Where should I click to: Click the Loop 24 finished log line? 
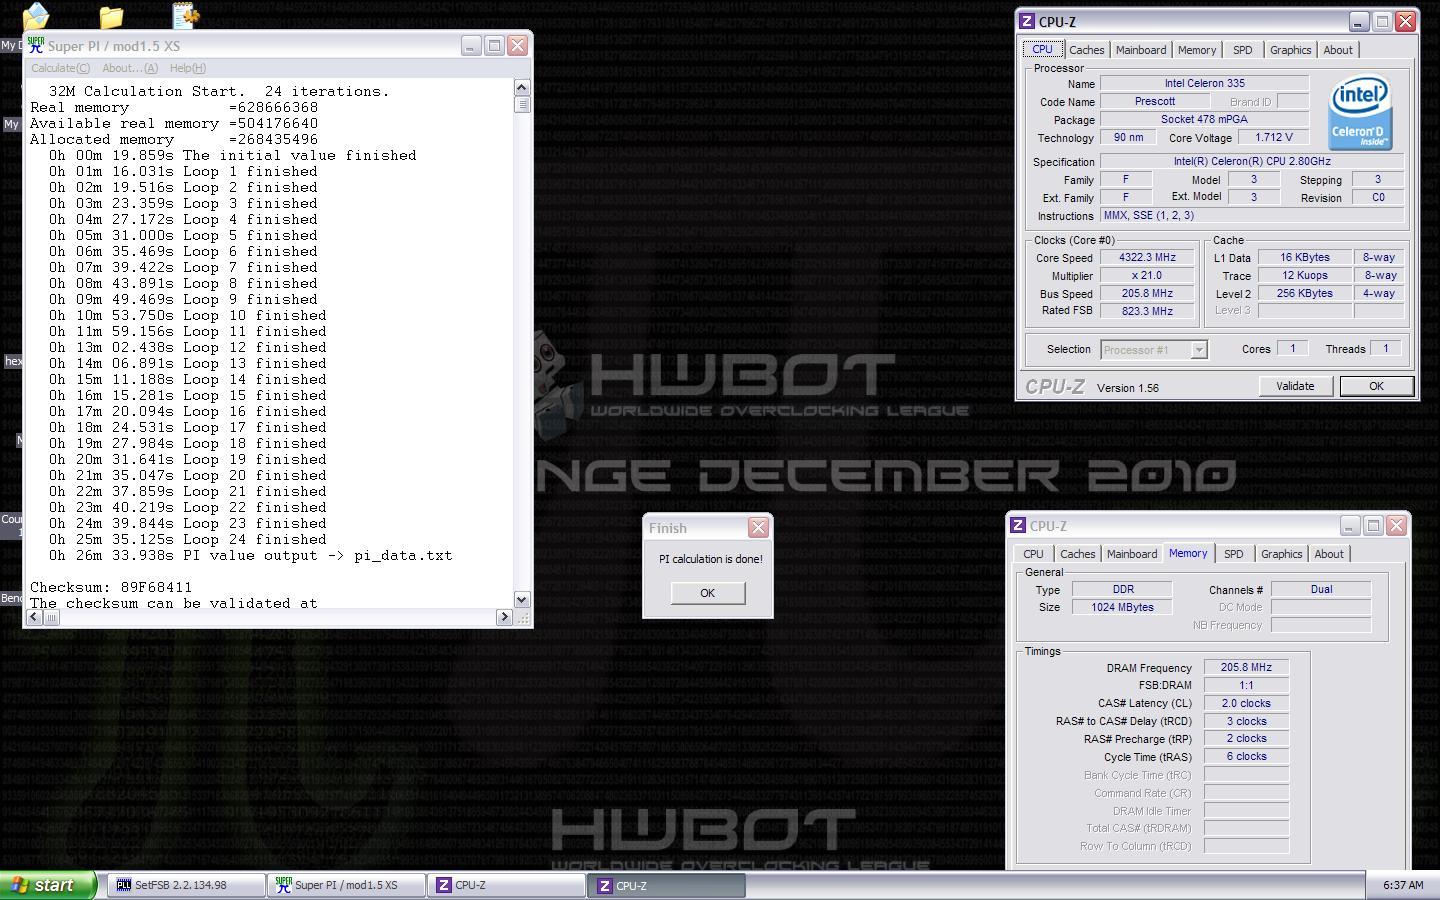(188, 539)
